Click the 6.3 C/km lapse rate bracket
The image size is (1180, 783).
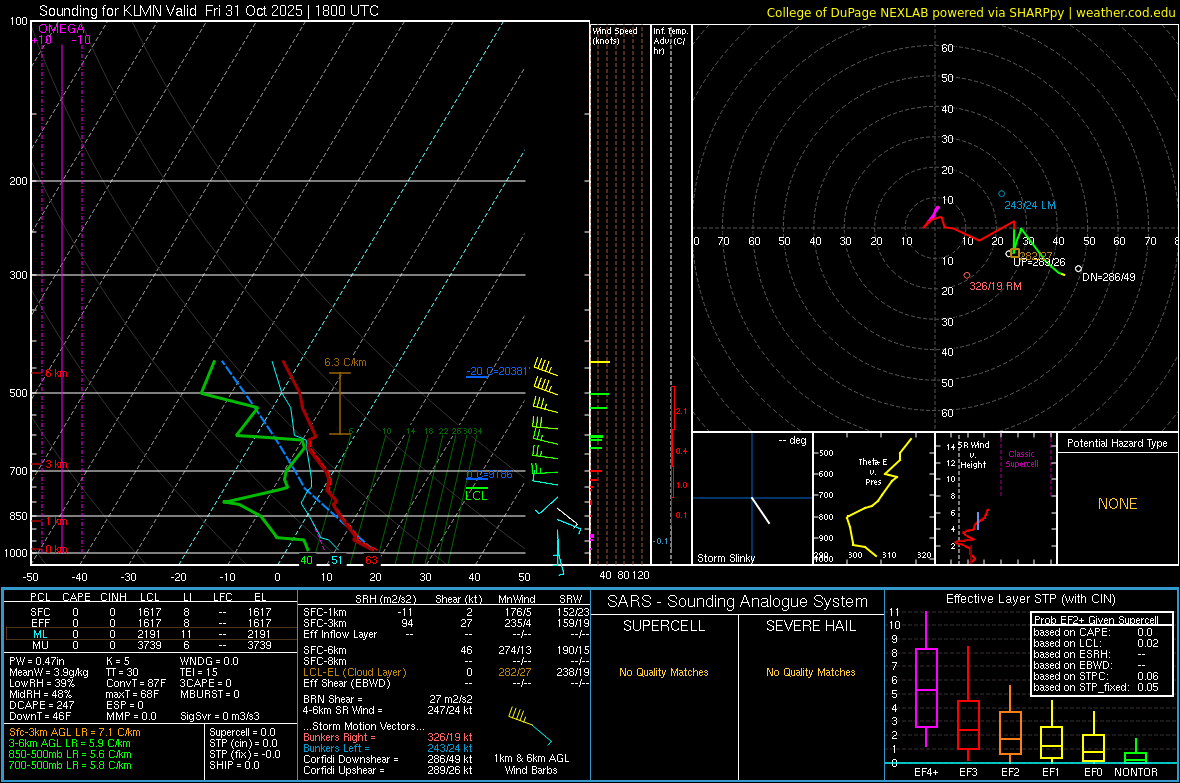pos(341,402)
